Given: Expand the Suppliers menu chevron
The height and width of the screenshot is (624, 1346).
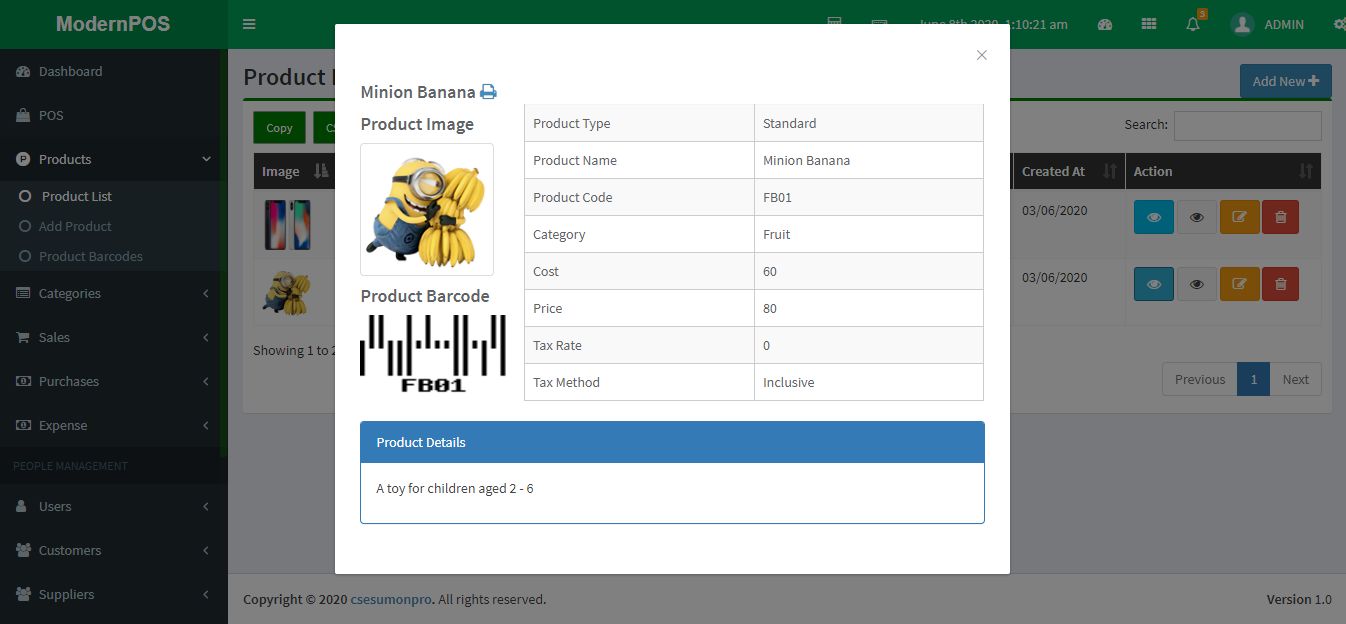Looking at the screenshot, I should pyautogui.click(x=206, y=595).
